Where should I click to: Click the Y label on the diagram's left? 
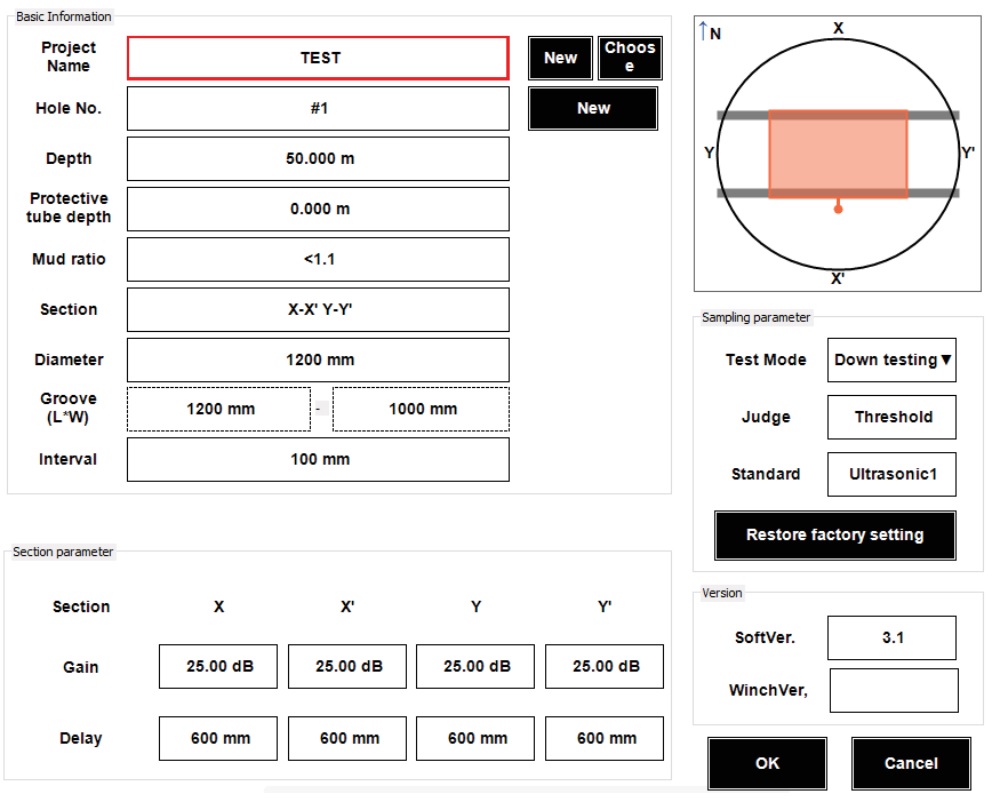click(x=711, y=153)
